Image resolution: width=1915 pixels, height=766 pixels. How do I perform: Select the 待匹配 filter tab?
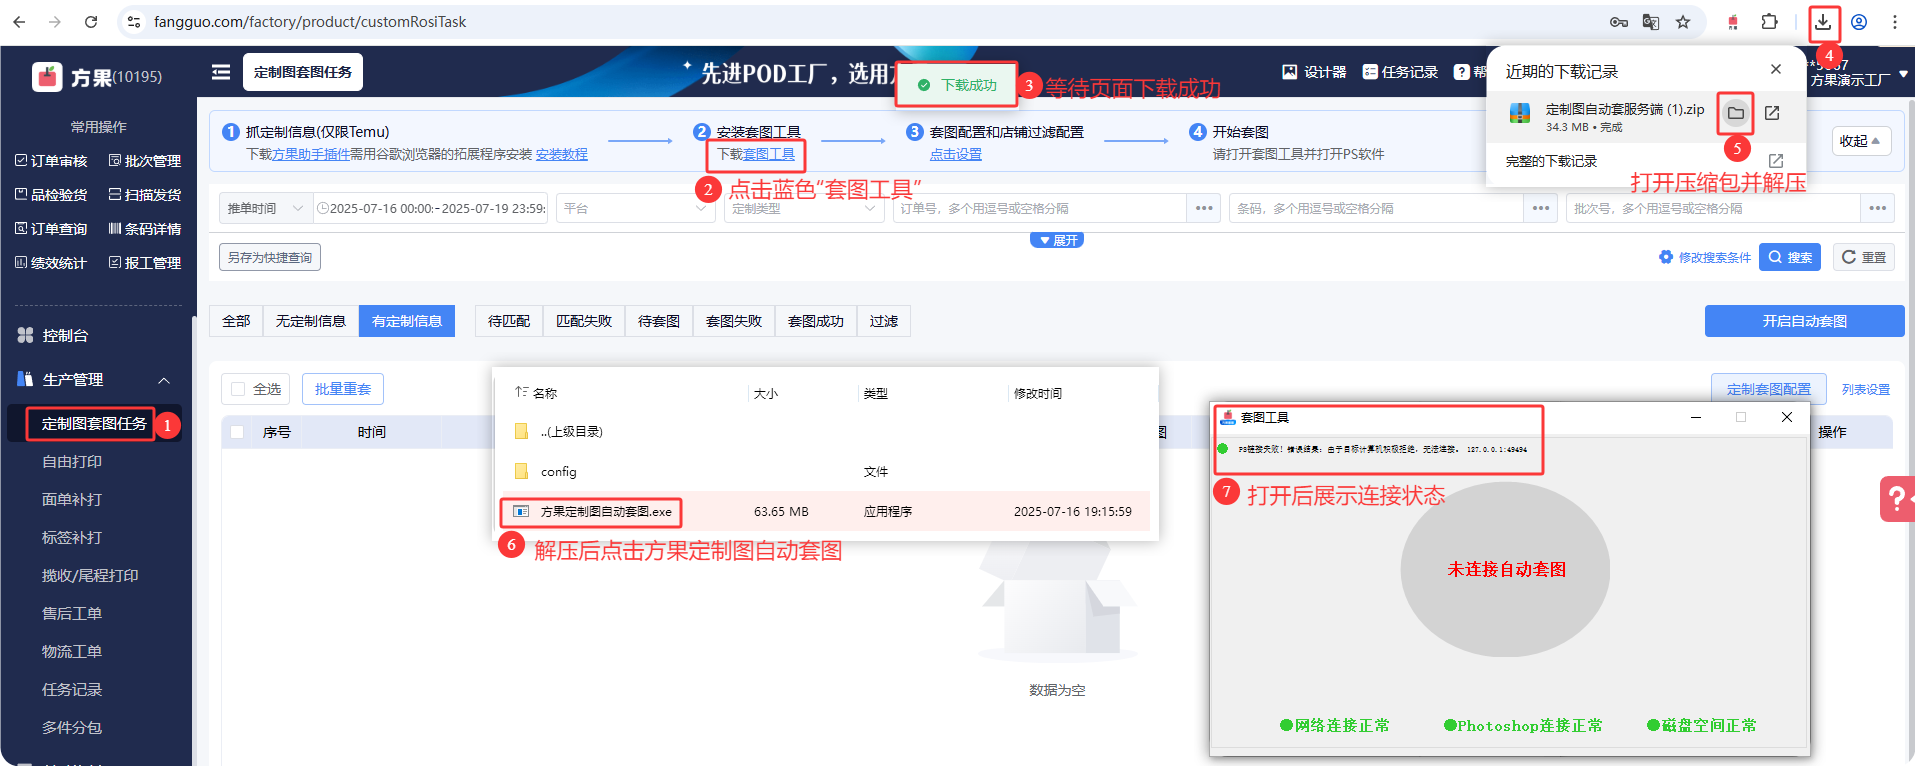[x=508, y=321]
